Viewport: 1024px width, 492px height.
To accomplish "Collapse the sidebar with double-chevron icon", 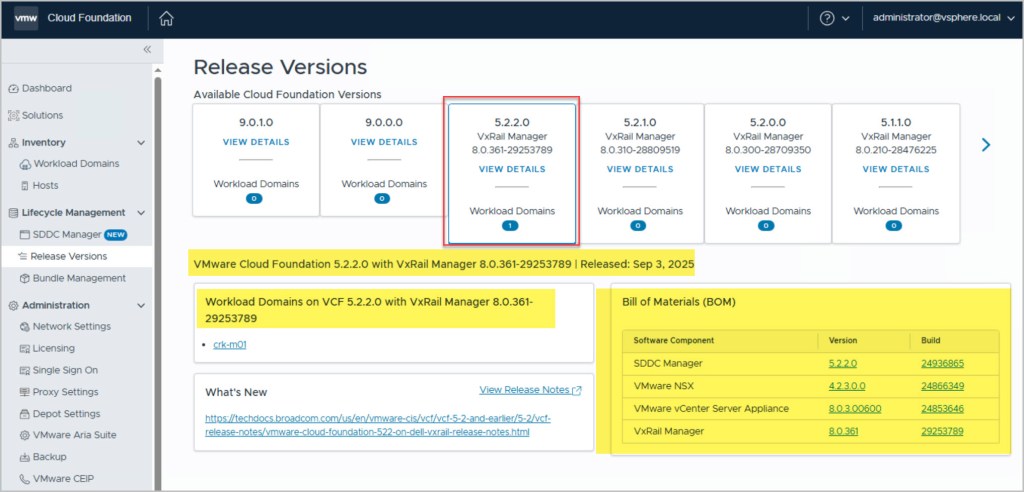I will click(x=146, y=49).
